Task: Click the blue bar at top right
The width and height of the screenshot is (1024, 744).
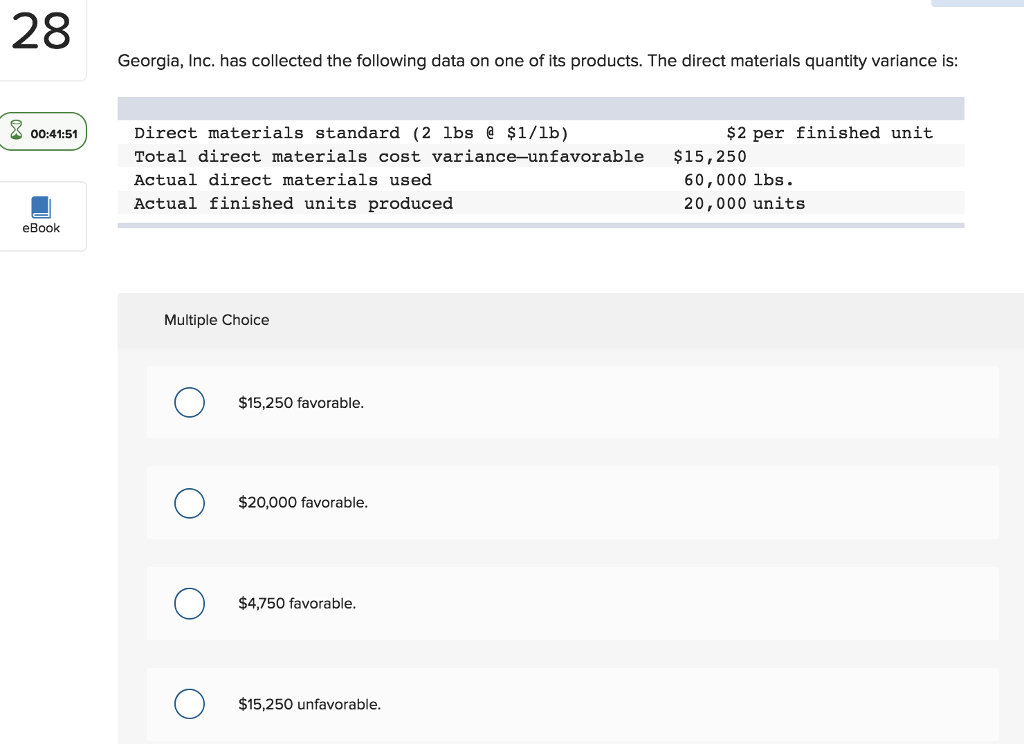Action: pos(977,3)
